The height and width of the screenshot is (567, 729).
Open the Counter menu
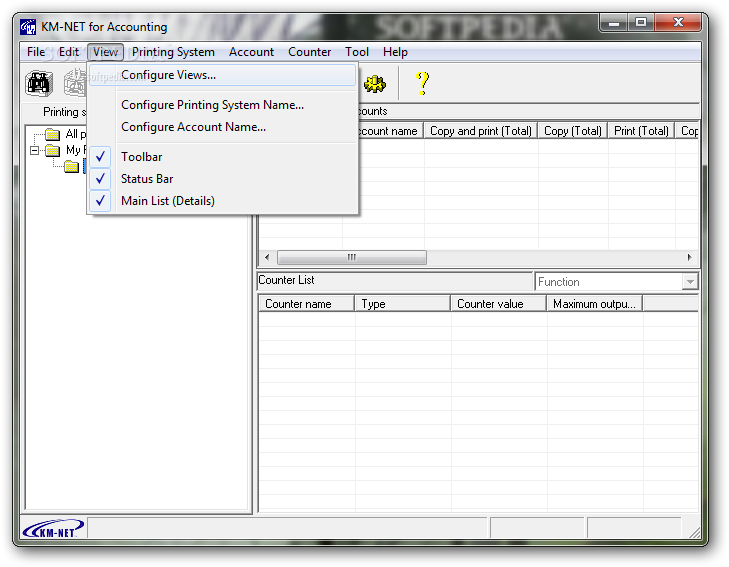[310, 52]
